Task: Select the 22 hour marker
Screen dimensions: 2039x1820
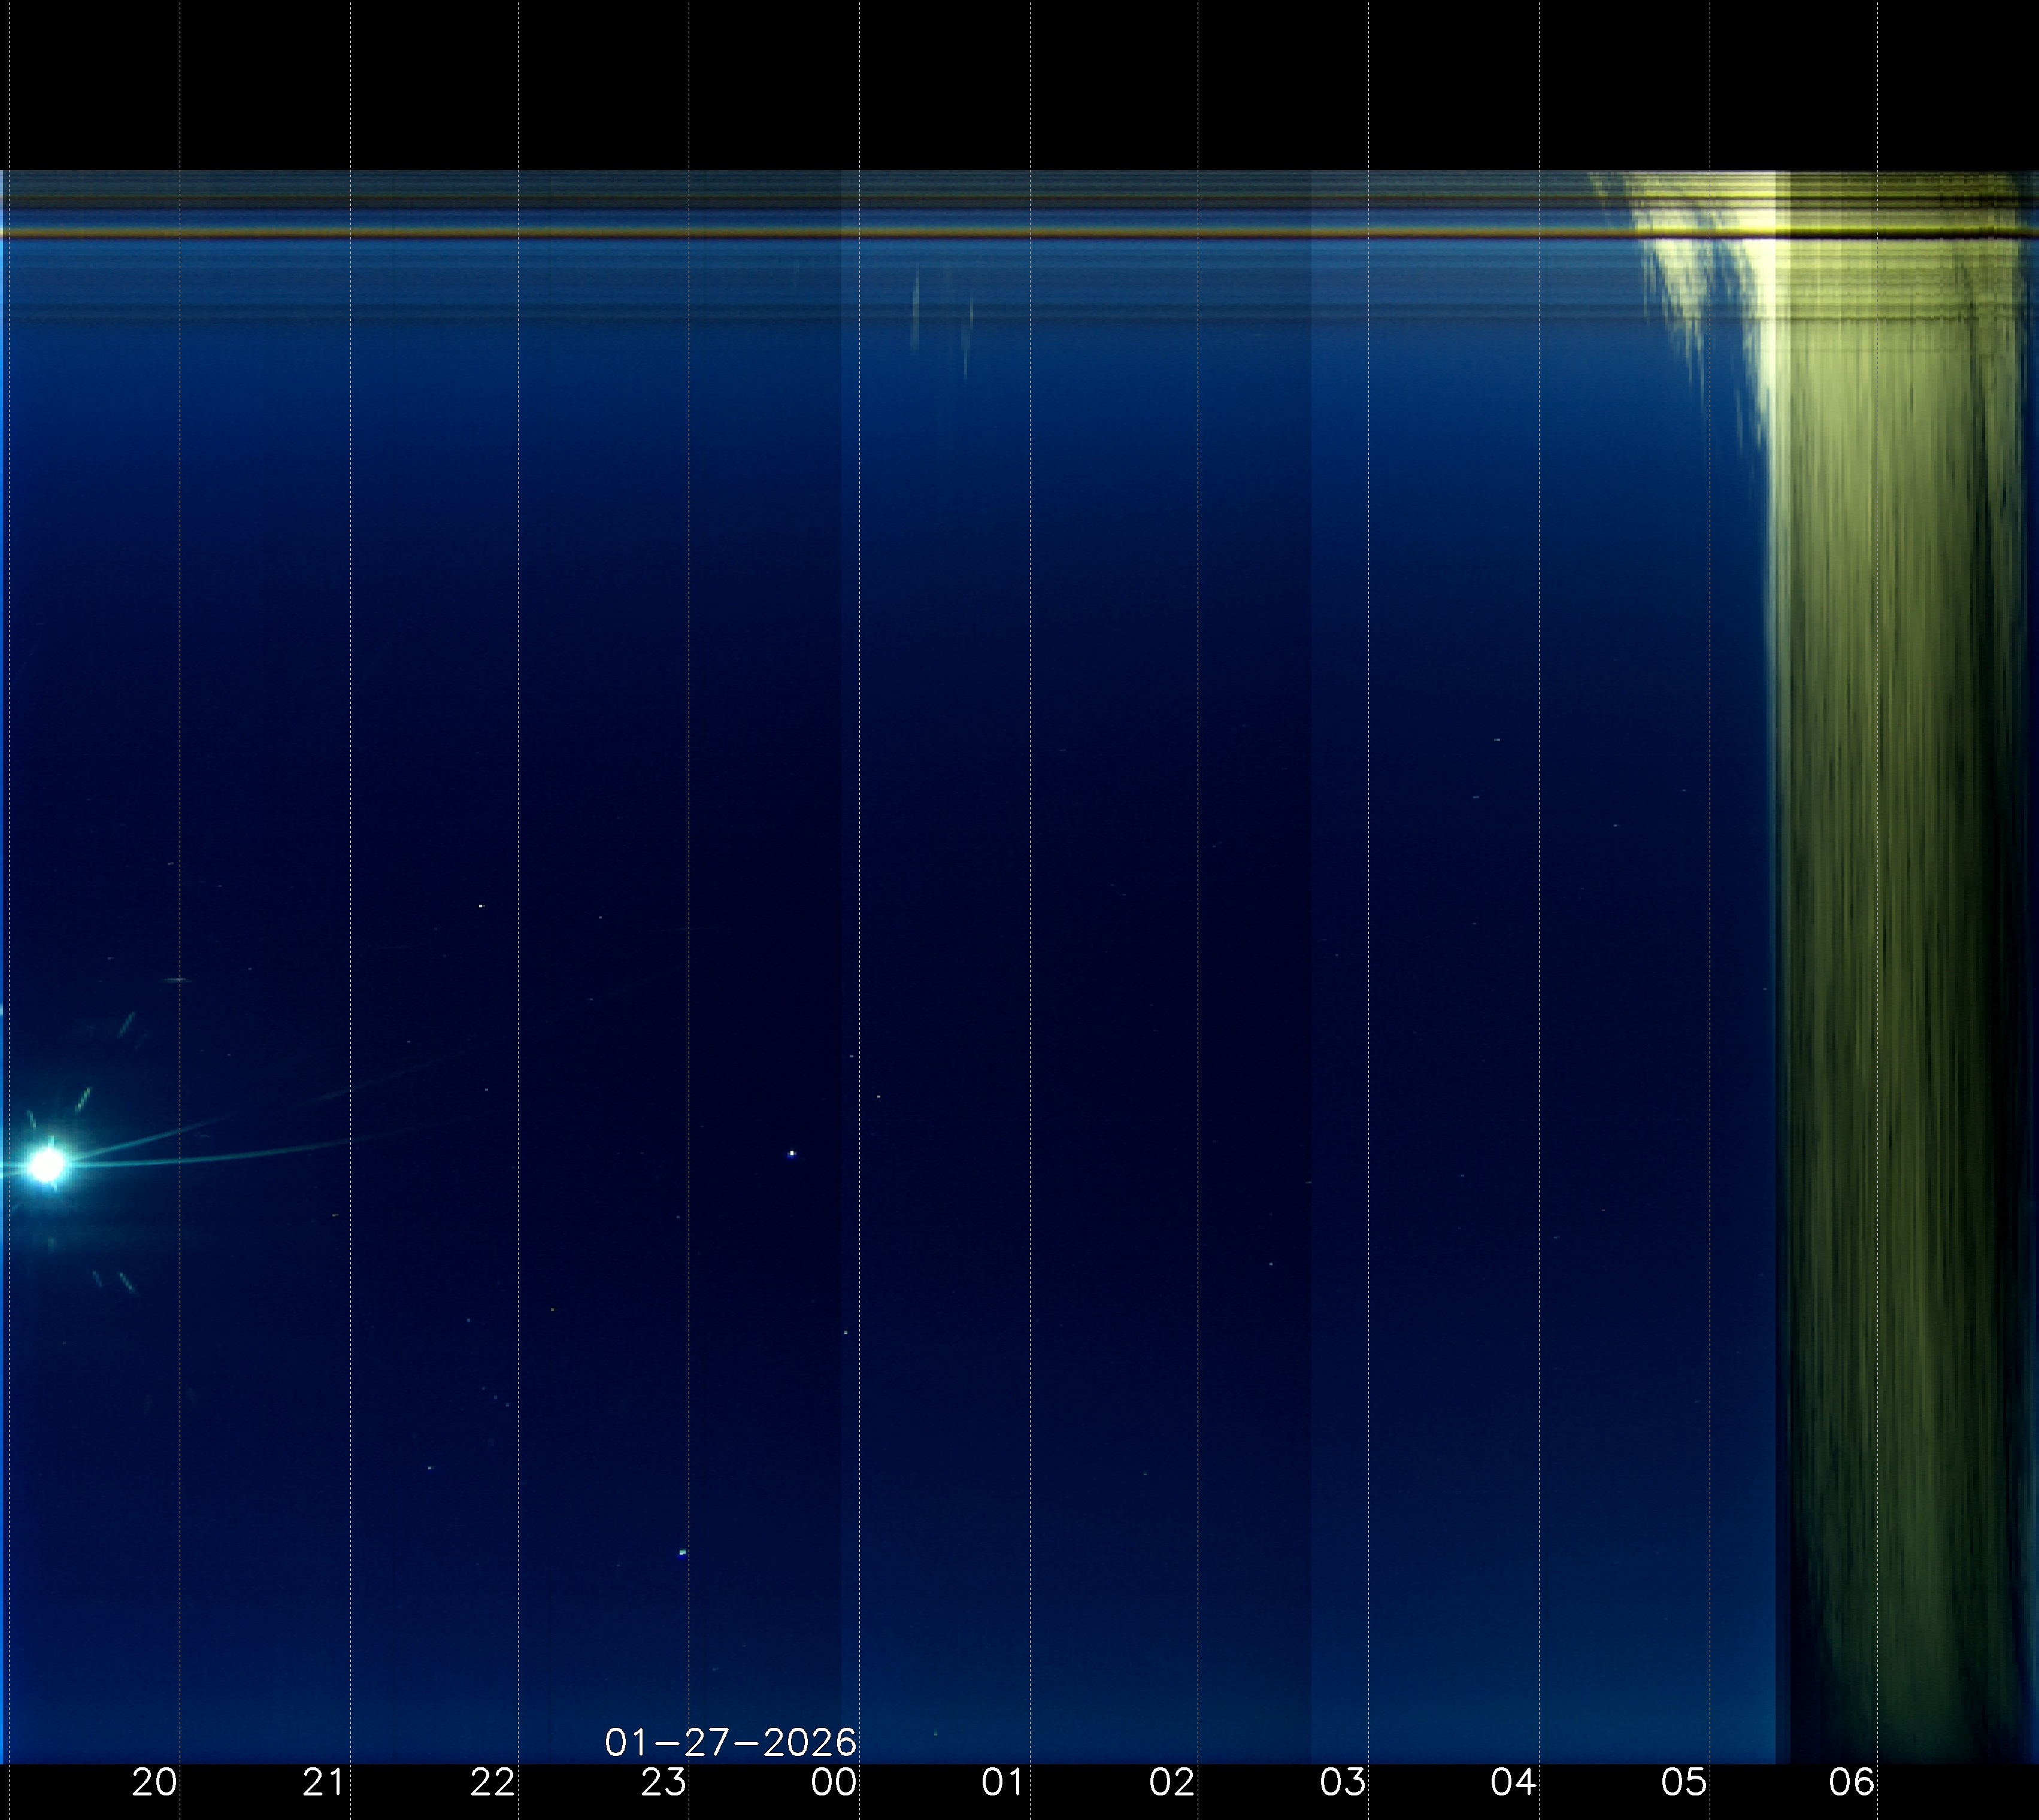Action: tap(493, 1782)
